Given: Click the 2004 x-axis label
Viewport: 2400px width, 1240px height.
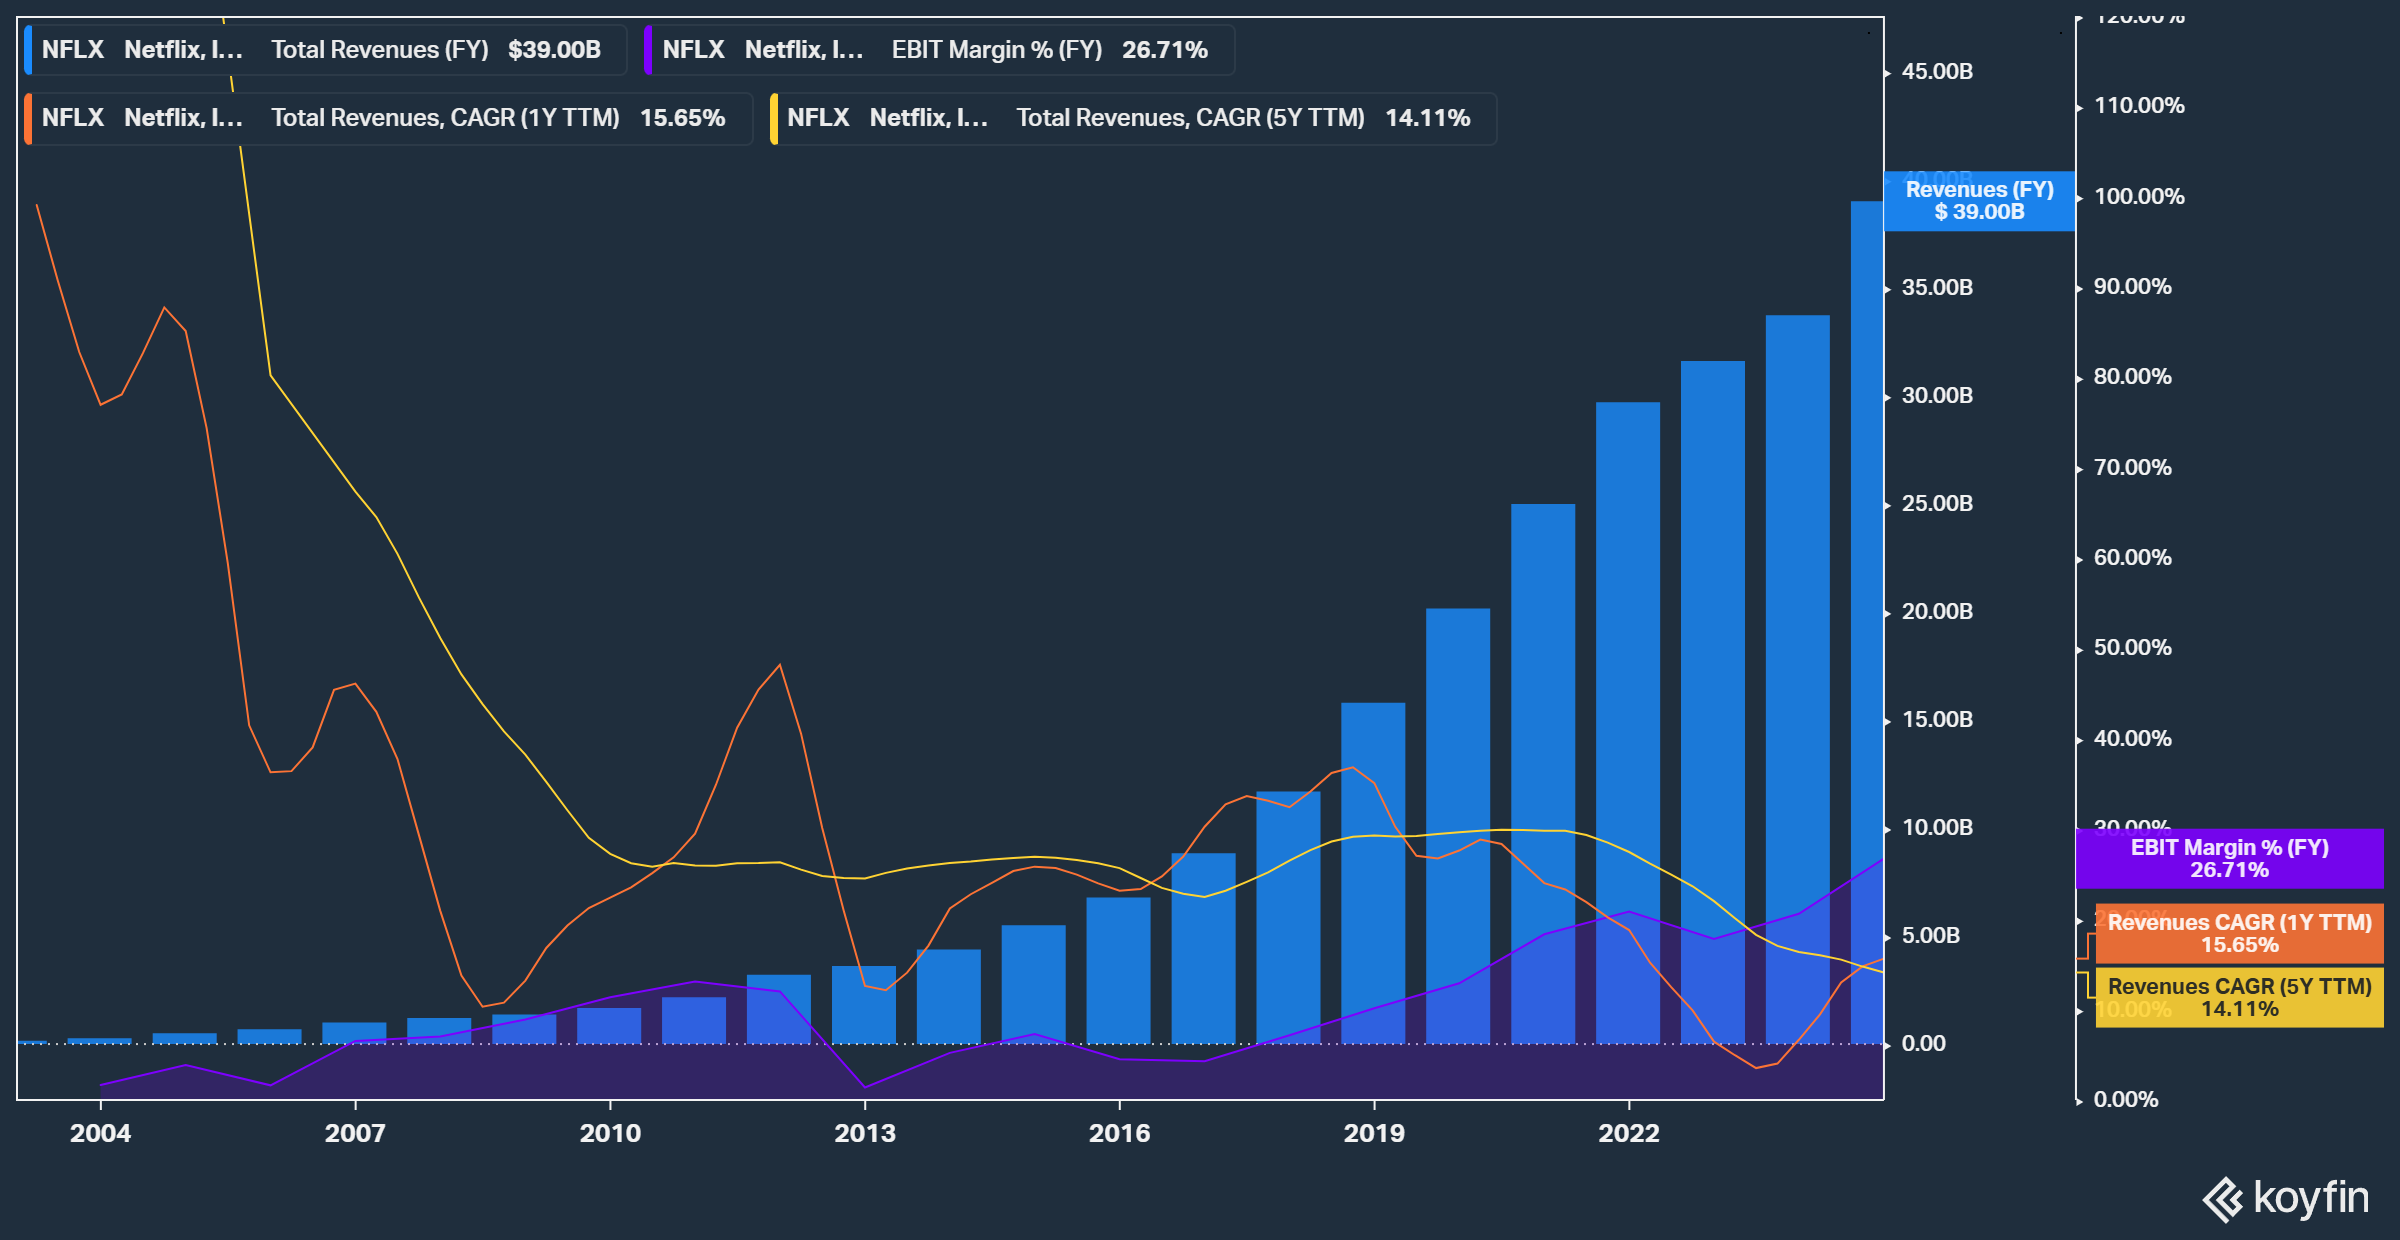Looking at the screenshot, I should click(x=100, y=1133).
